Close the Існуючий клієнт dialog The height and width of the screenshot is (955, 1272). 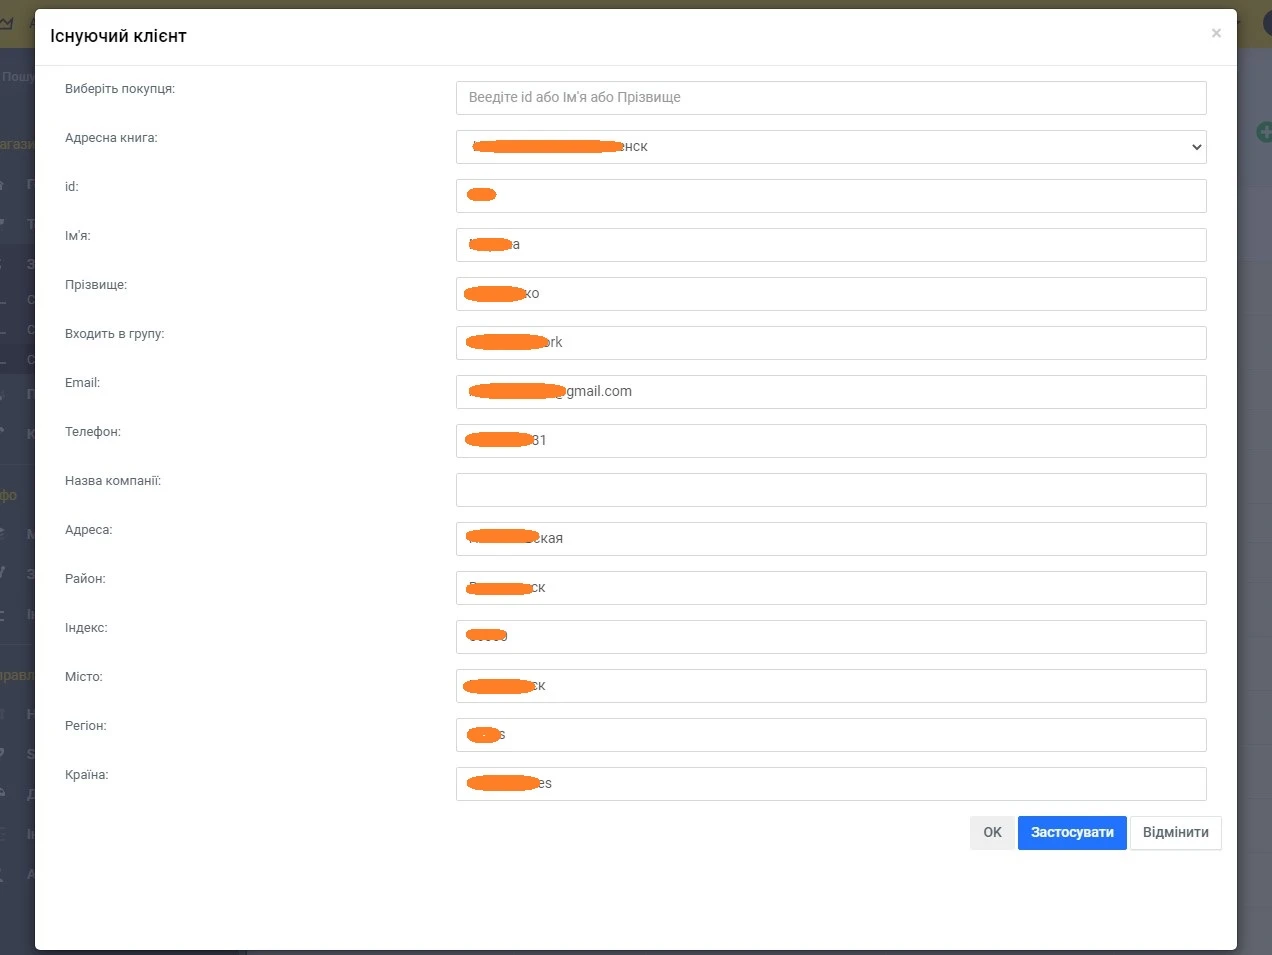(x=1216, y=33)
